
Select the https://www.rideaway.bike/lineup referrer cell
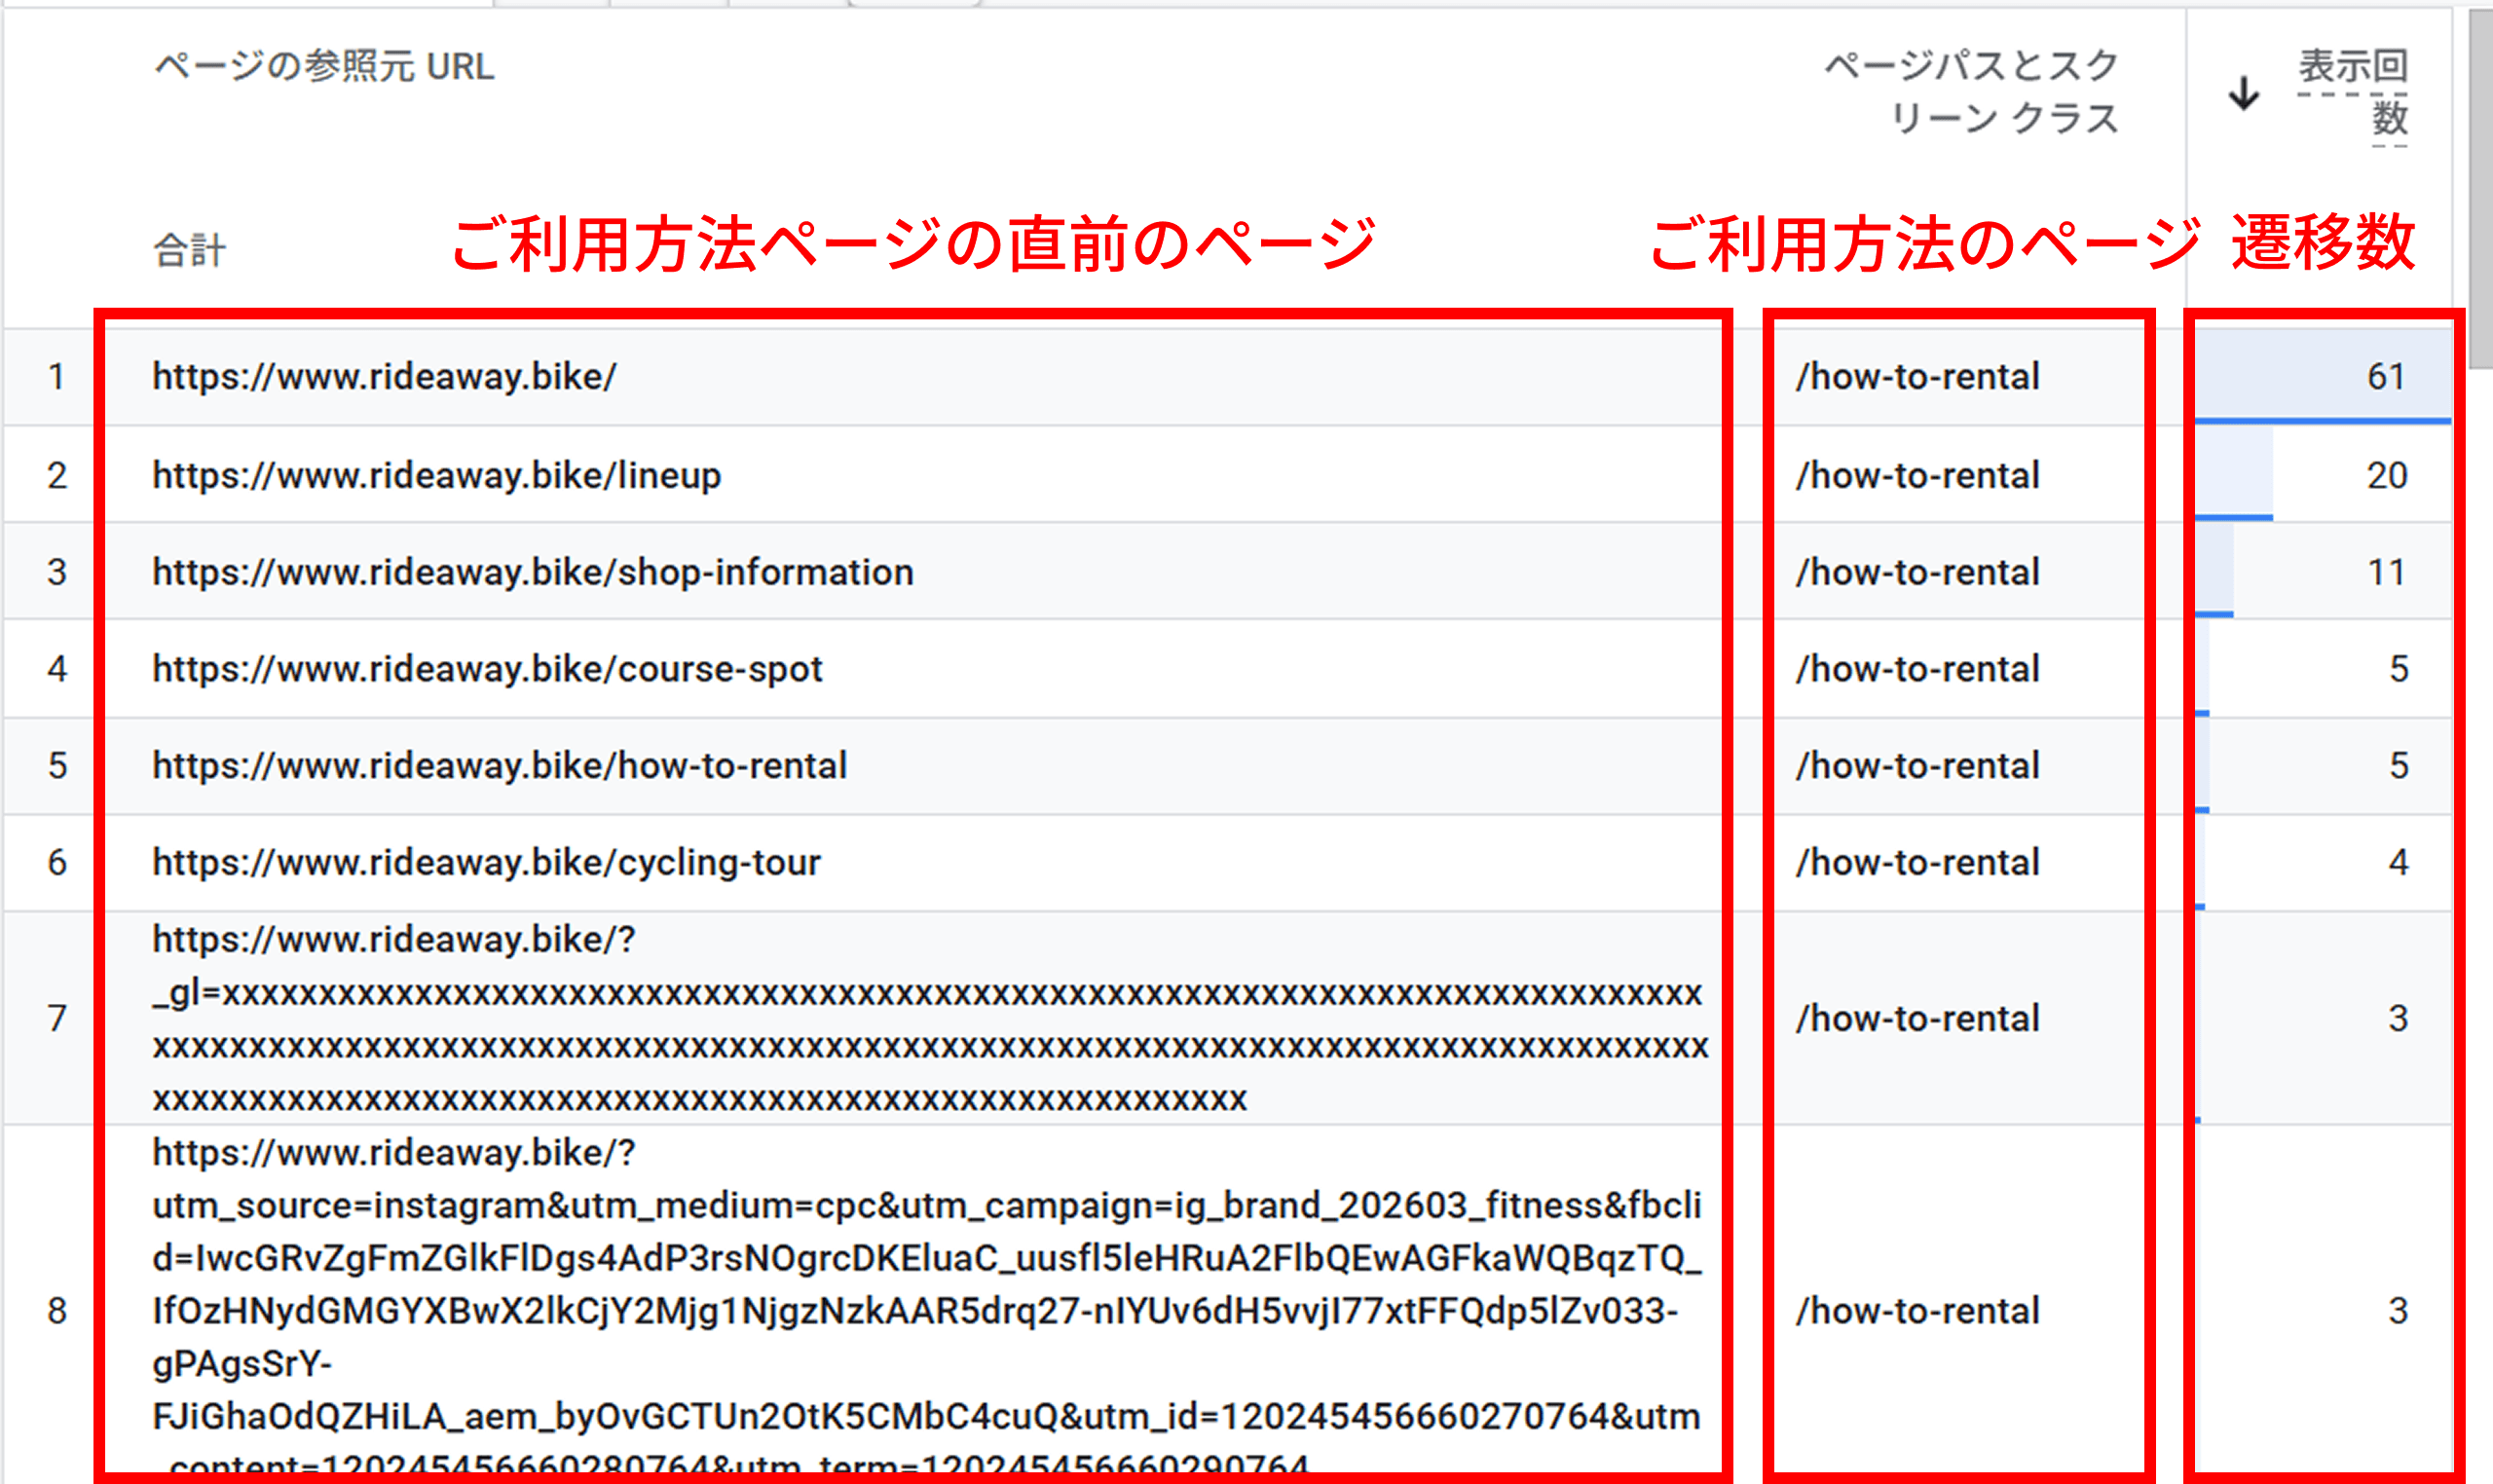[436, 475]
